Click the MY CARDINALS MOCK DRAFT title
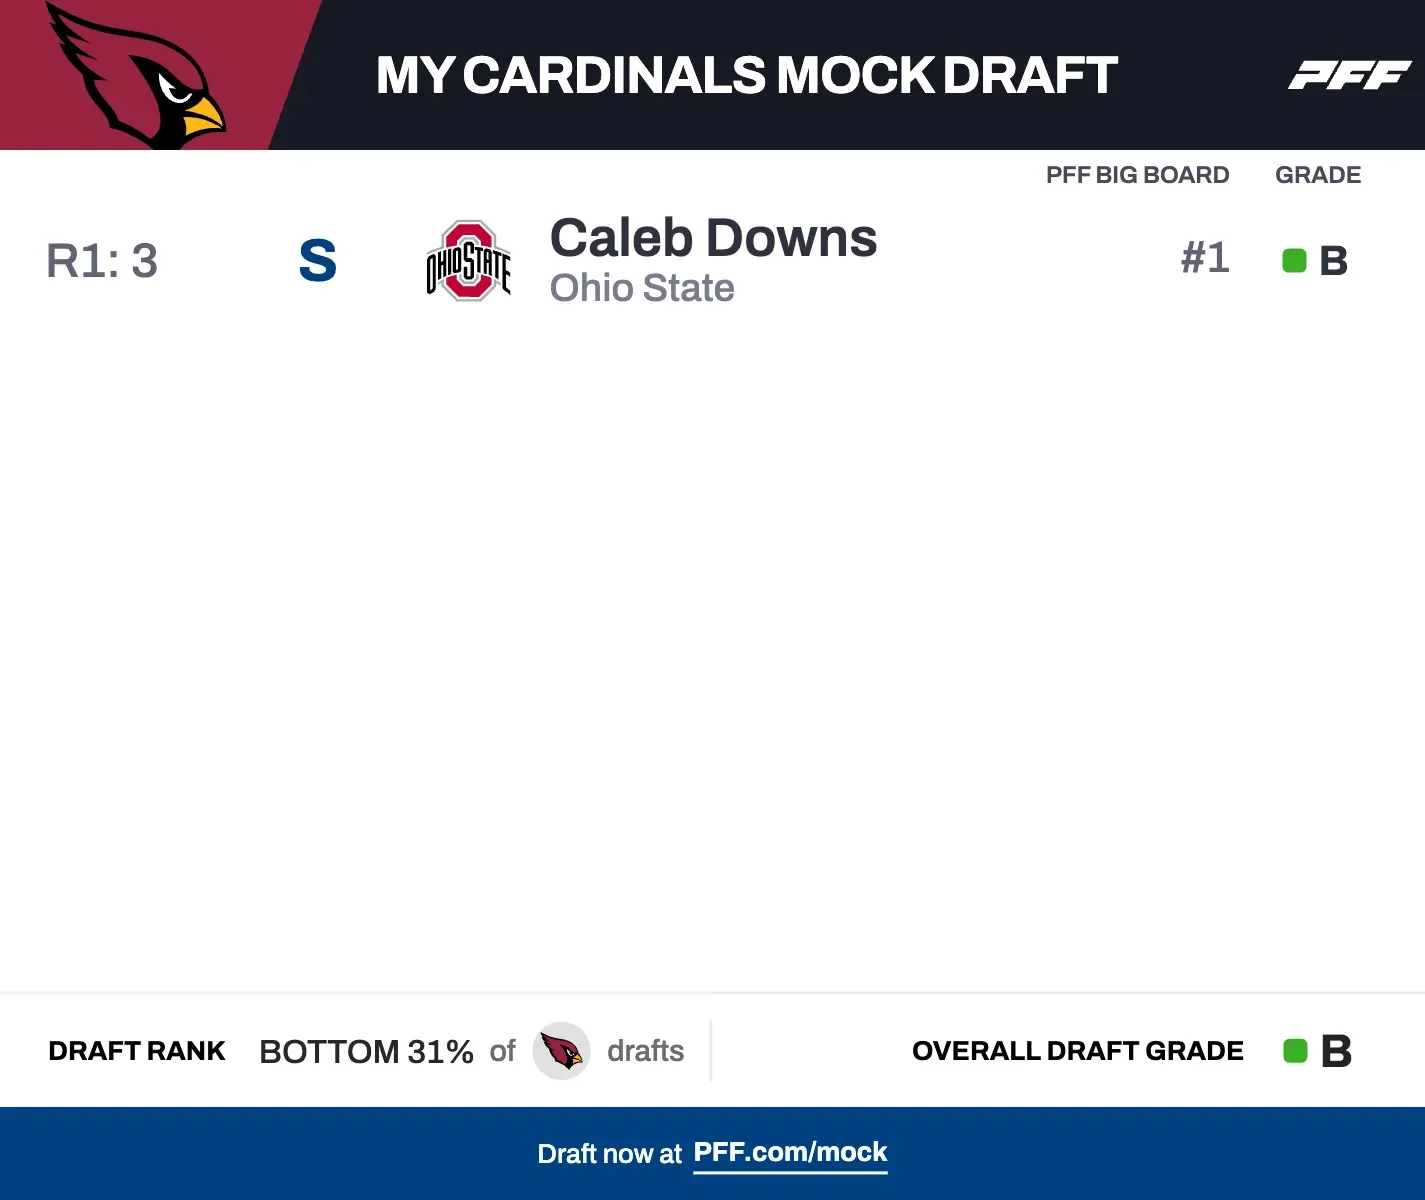 tap(746, 75)
